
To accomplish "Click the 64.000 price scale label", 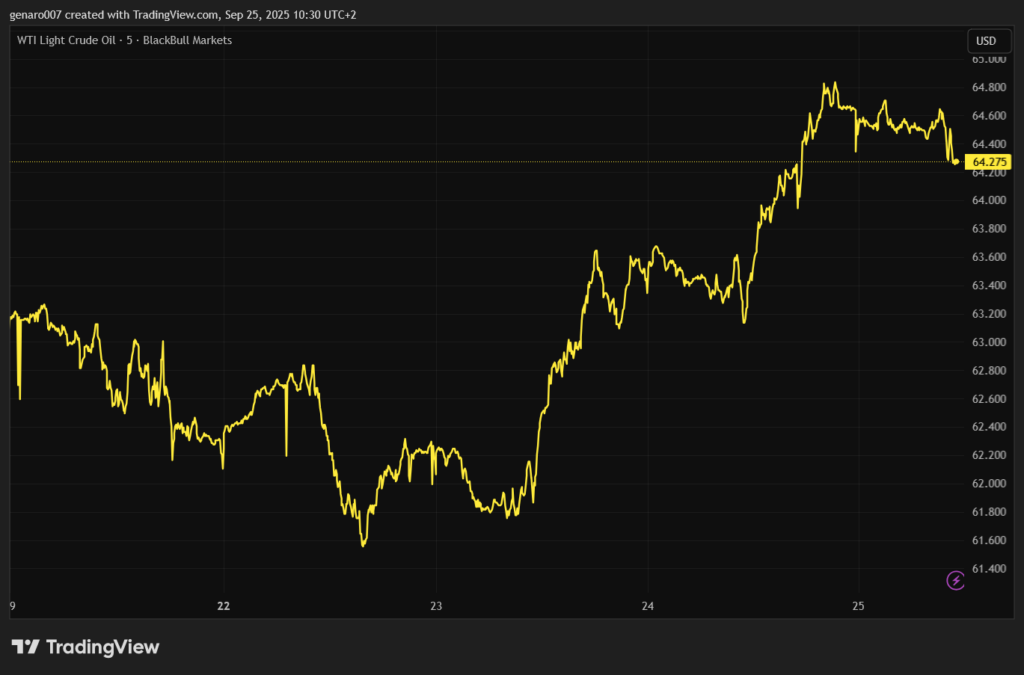I will pyautogui.click(x=989, y=200).
